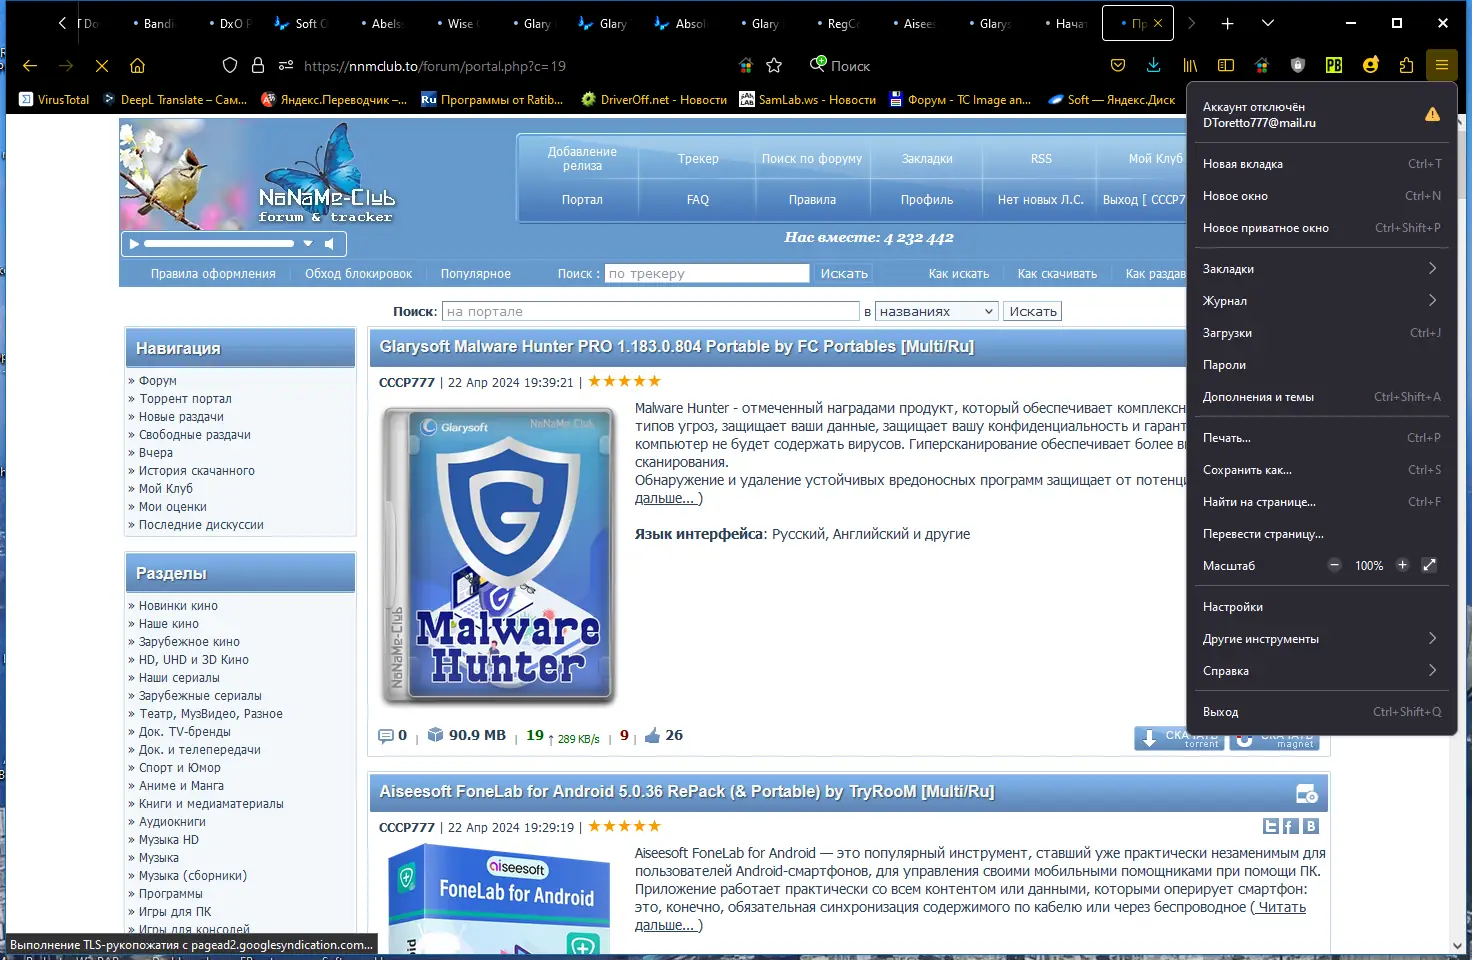
Task: Mute the site audio player speaker
Action: [330, 243]
